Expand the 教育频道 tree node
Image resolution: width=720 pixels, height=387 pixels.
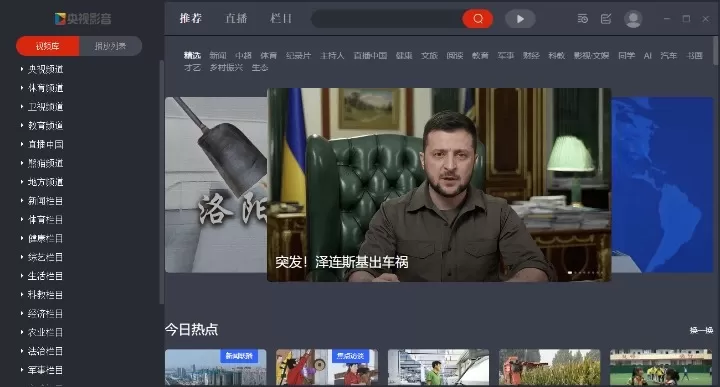(x=41, y=126)
